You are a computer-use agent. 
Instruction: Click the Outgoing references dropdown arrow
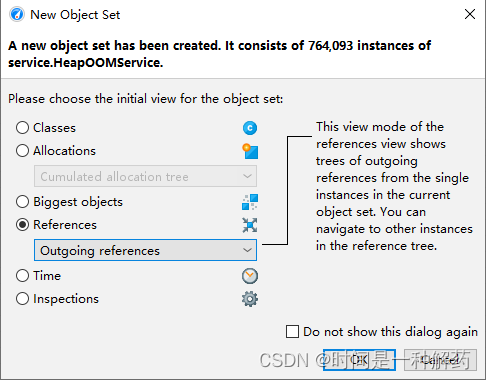click(x=247, y=250)
